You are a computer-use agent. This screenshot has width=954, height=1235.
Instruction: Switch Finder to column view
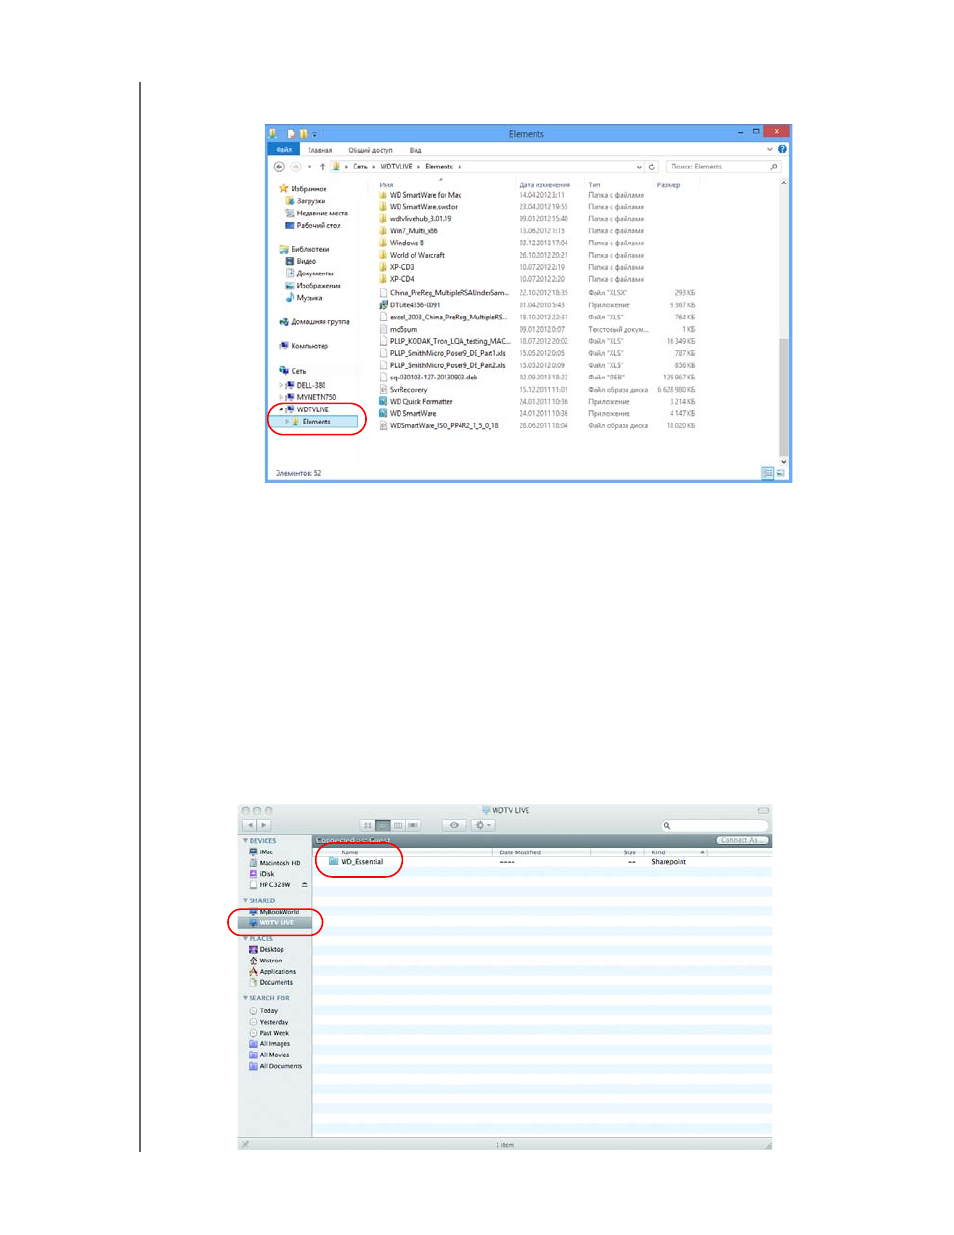(x=398, y=826)
